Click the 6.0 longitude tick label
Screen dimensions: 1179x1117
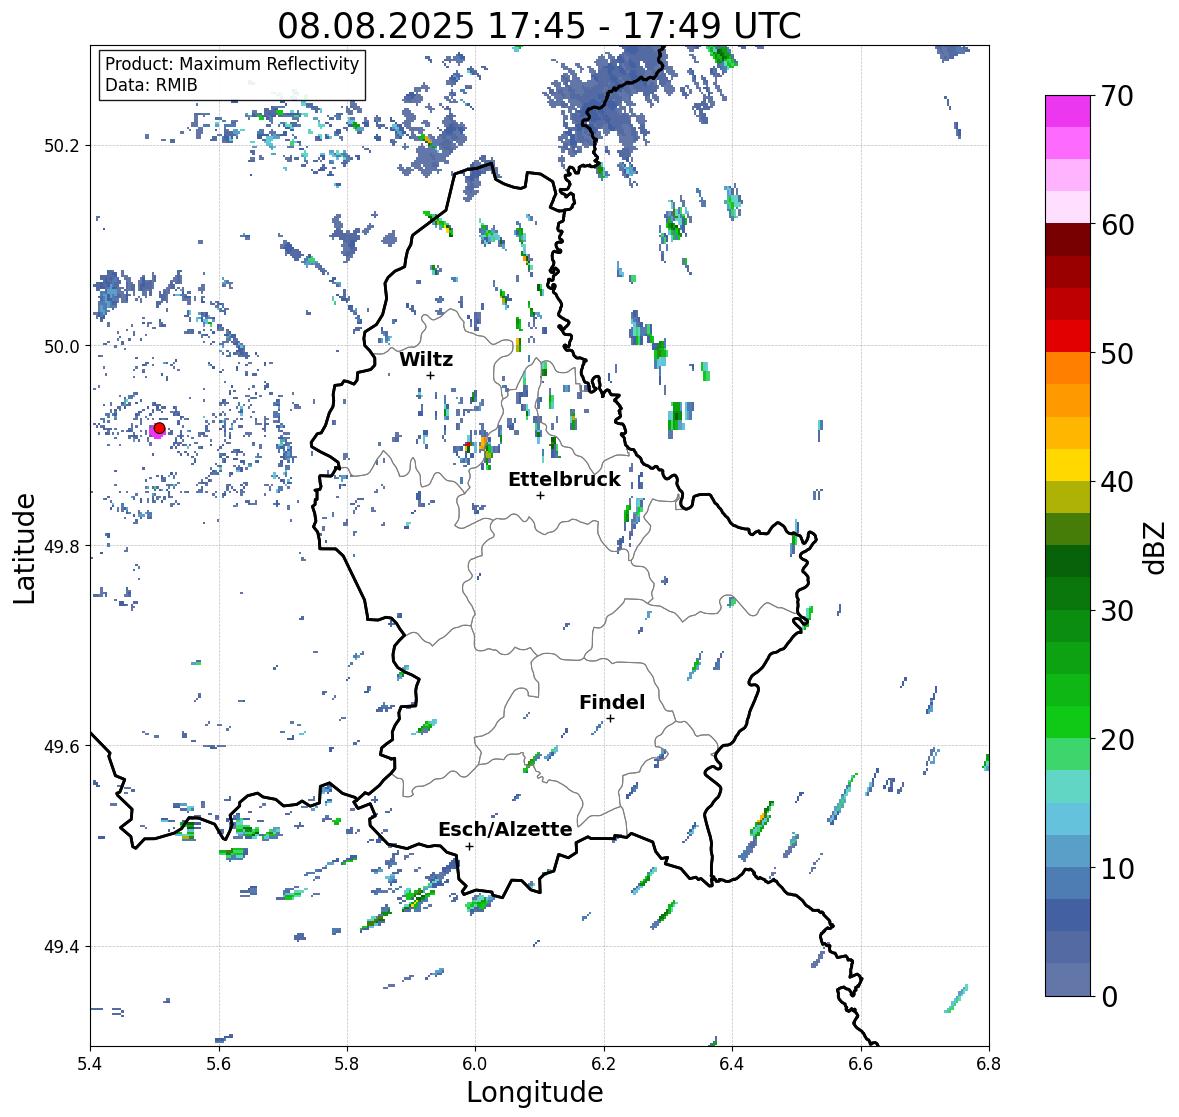[x=475, y=1064]
